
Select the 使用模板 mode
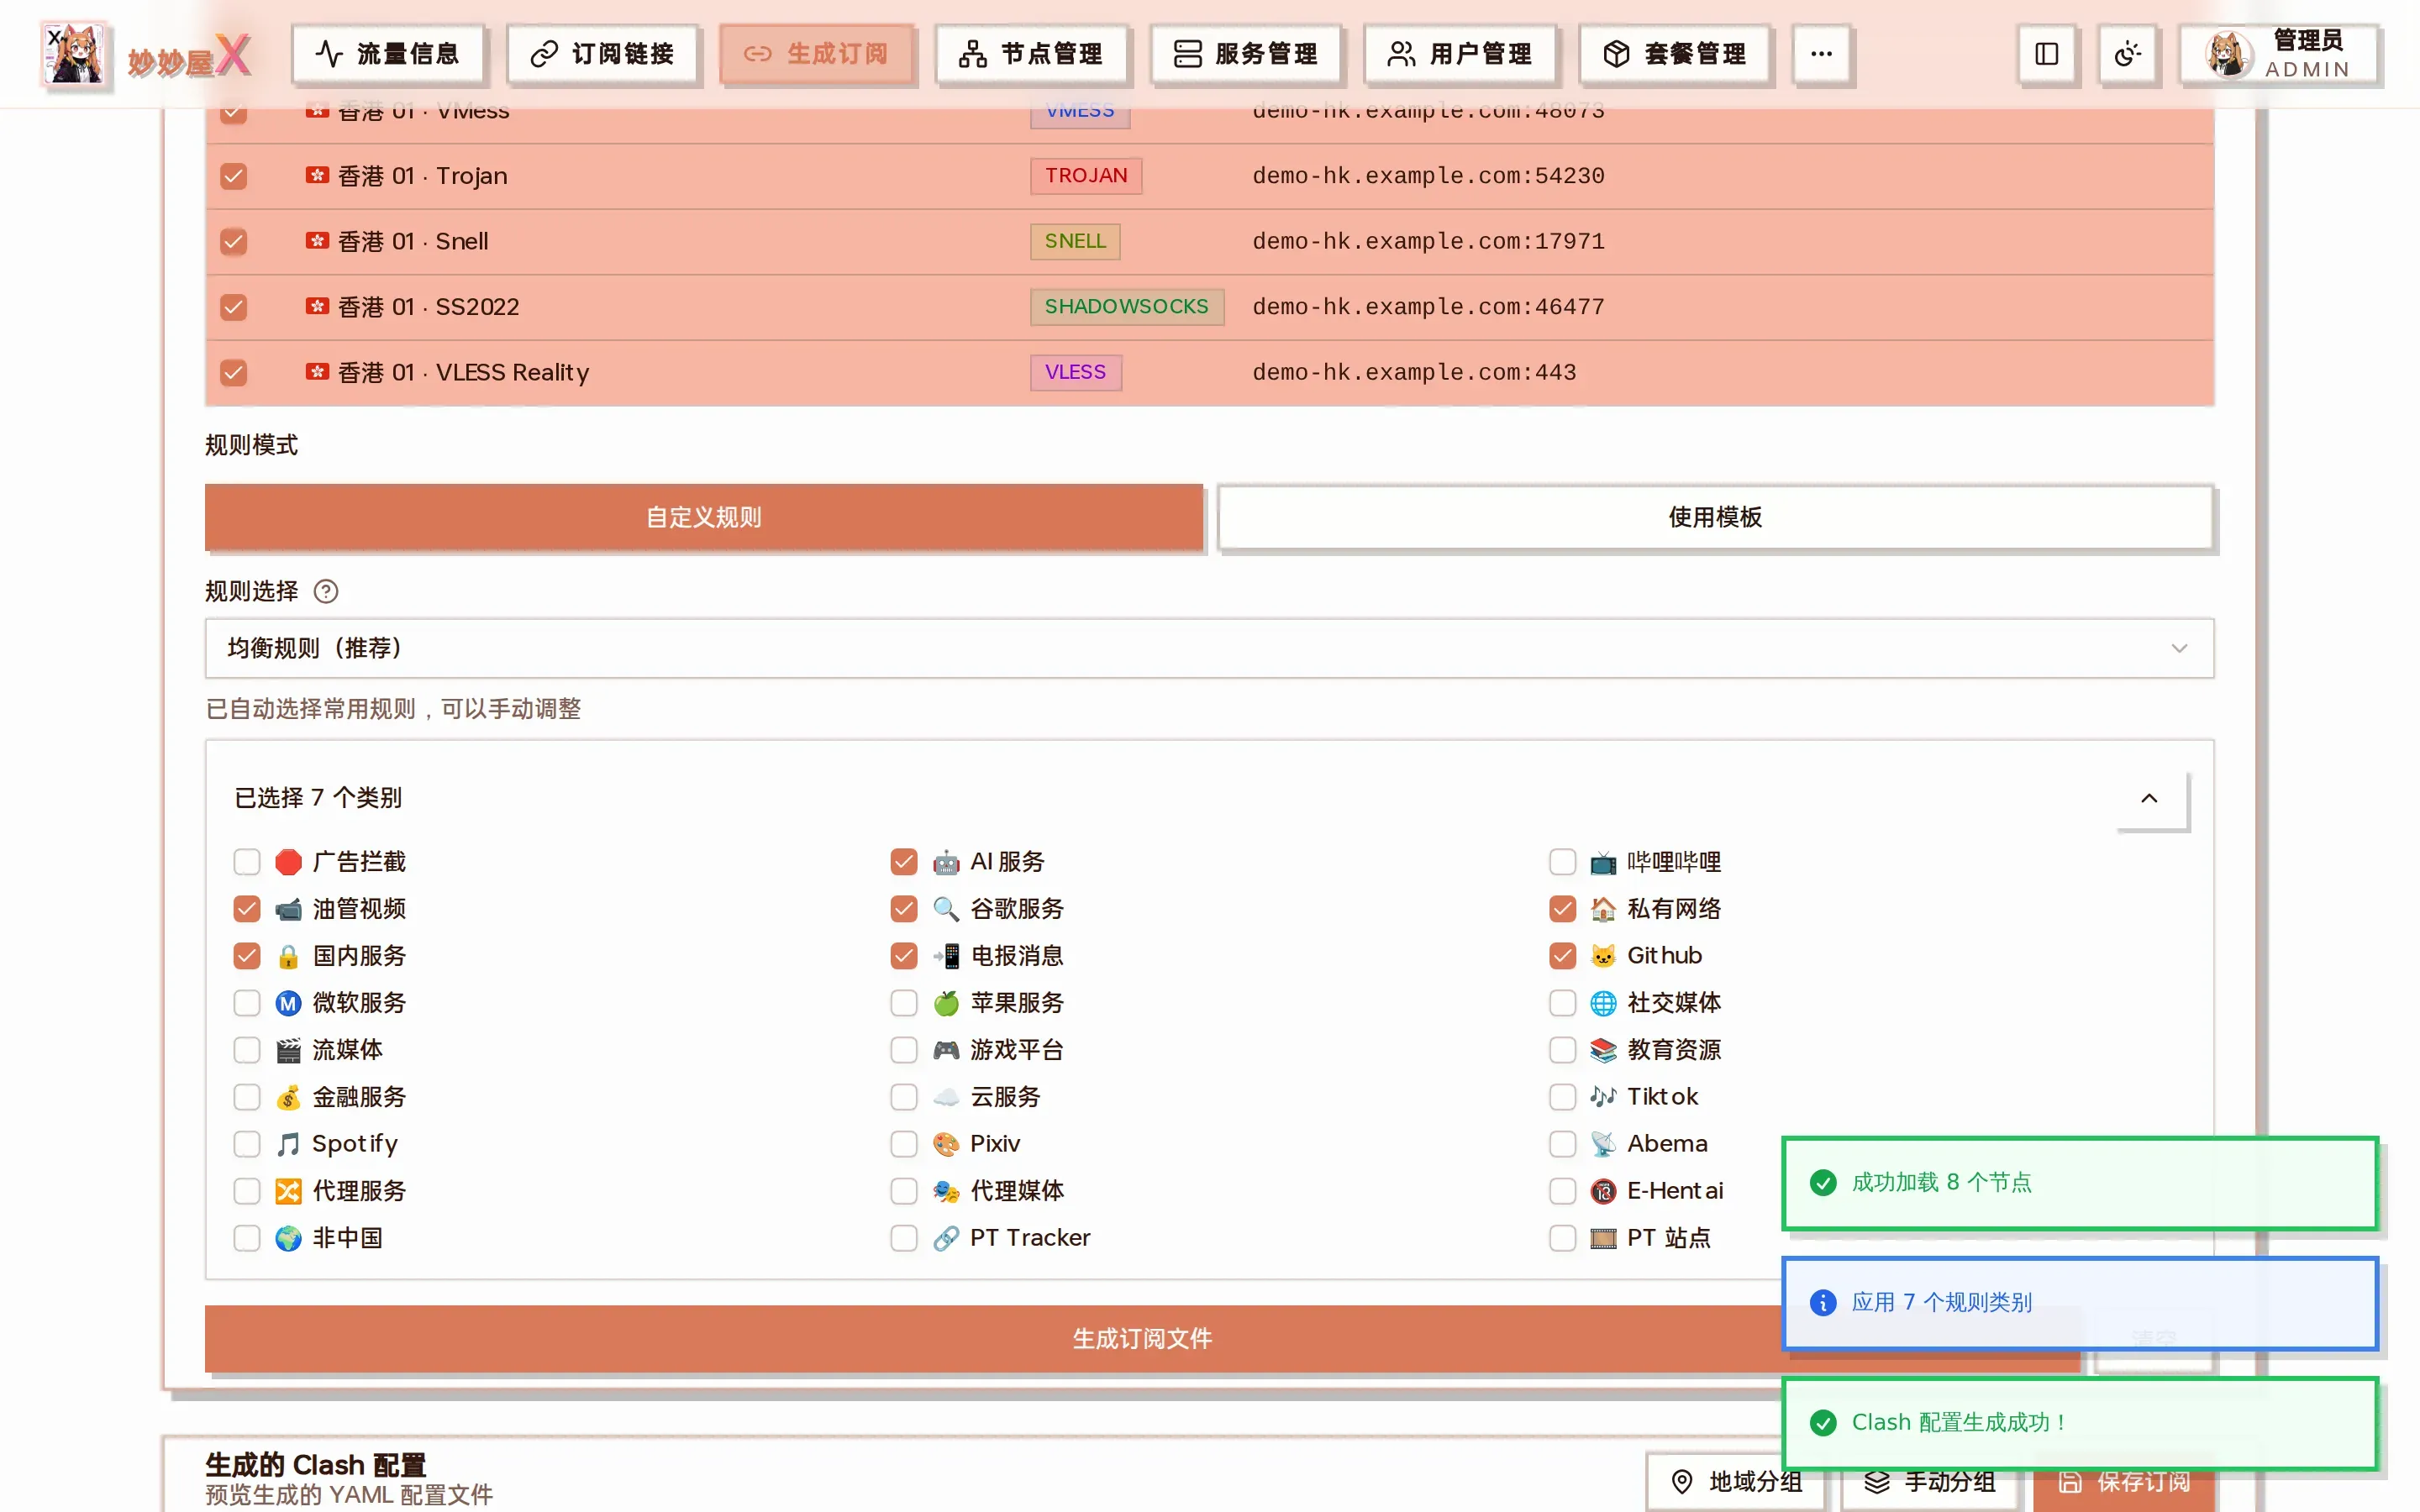click(1715, 517)
